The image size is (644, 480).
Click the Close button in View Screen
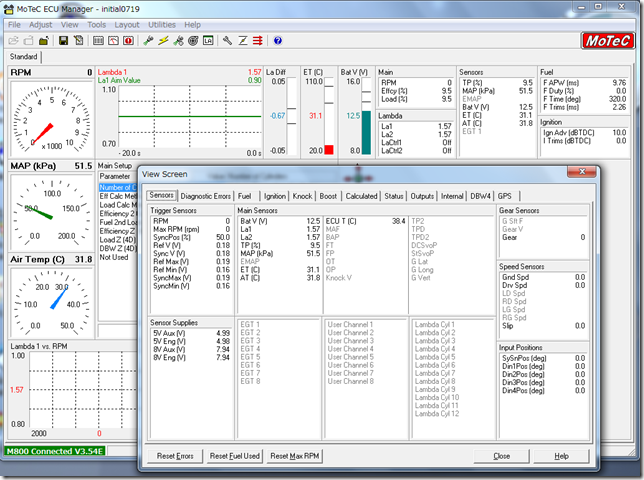(x=501, y=456)
